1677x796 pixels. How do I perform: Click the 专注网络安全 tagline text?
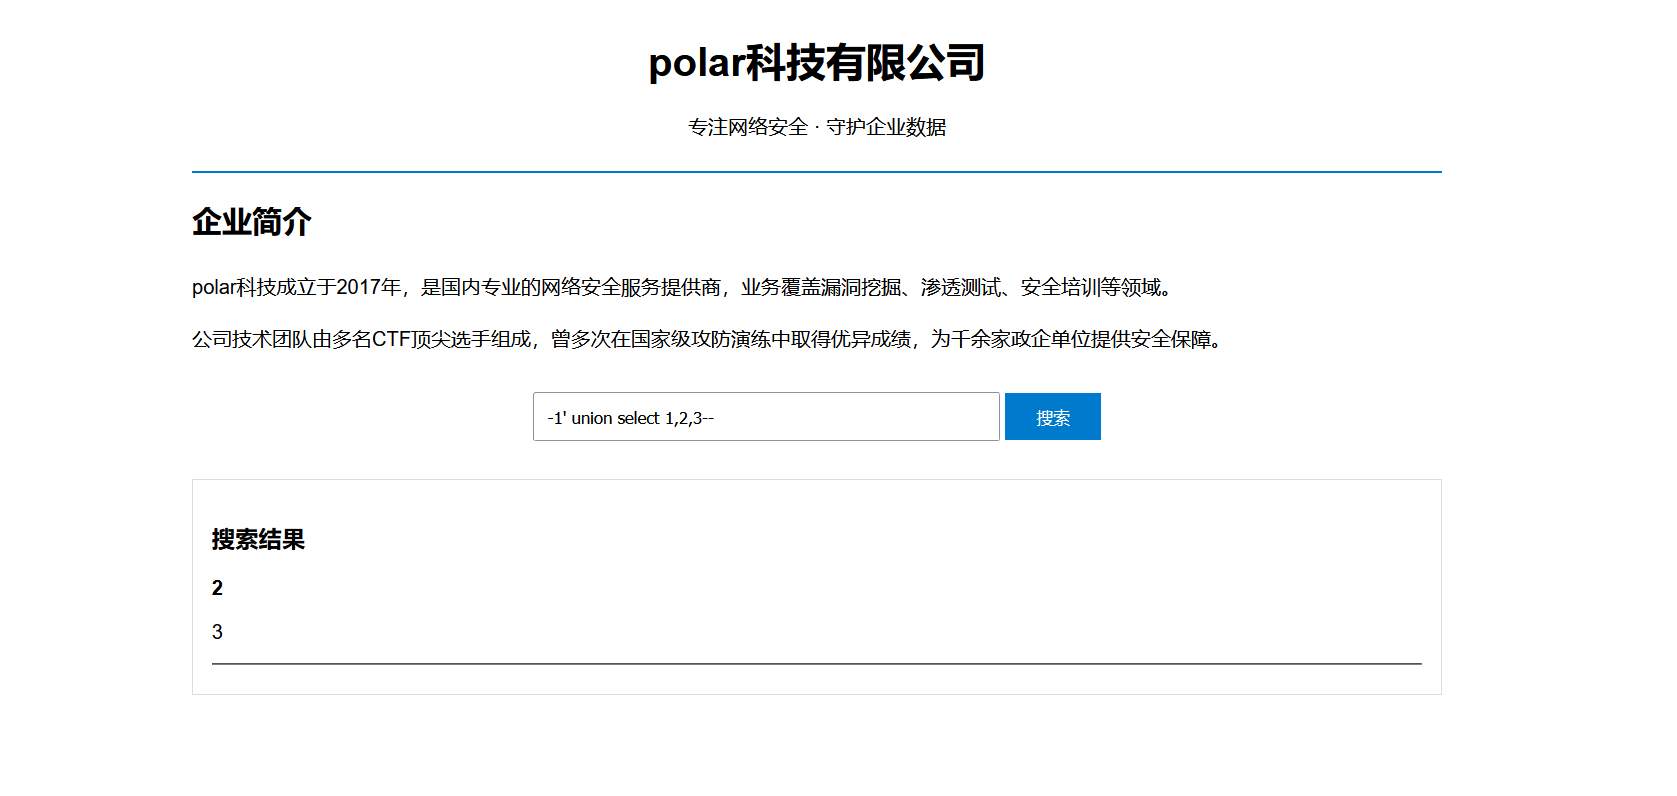click(748, 127)
